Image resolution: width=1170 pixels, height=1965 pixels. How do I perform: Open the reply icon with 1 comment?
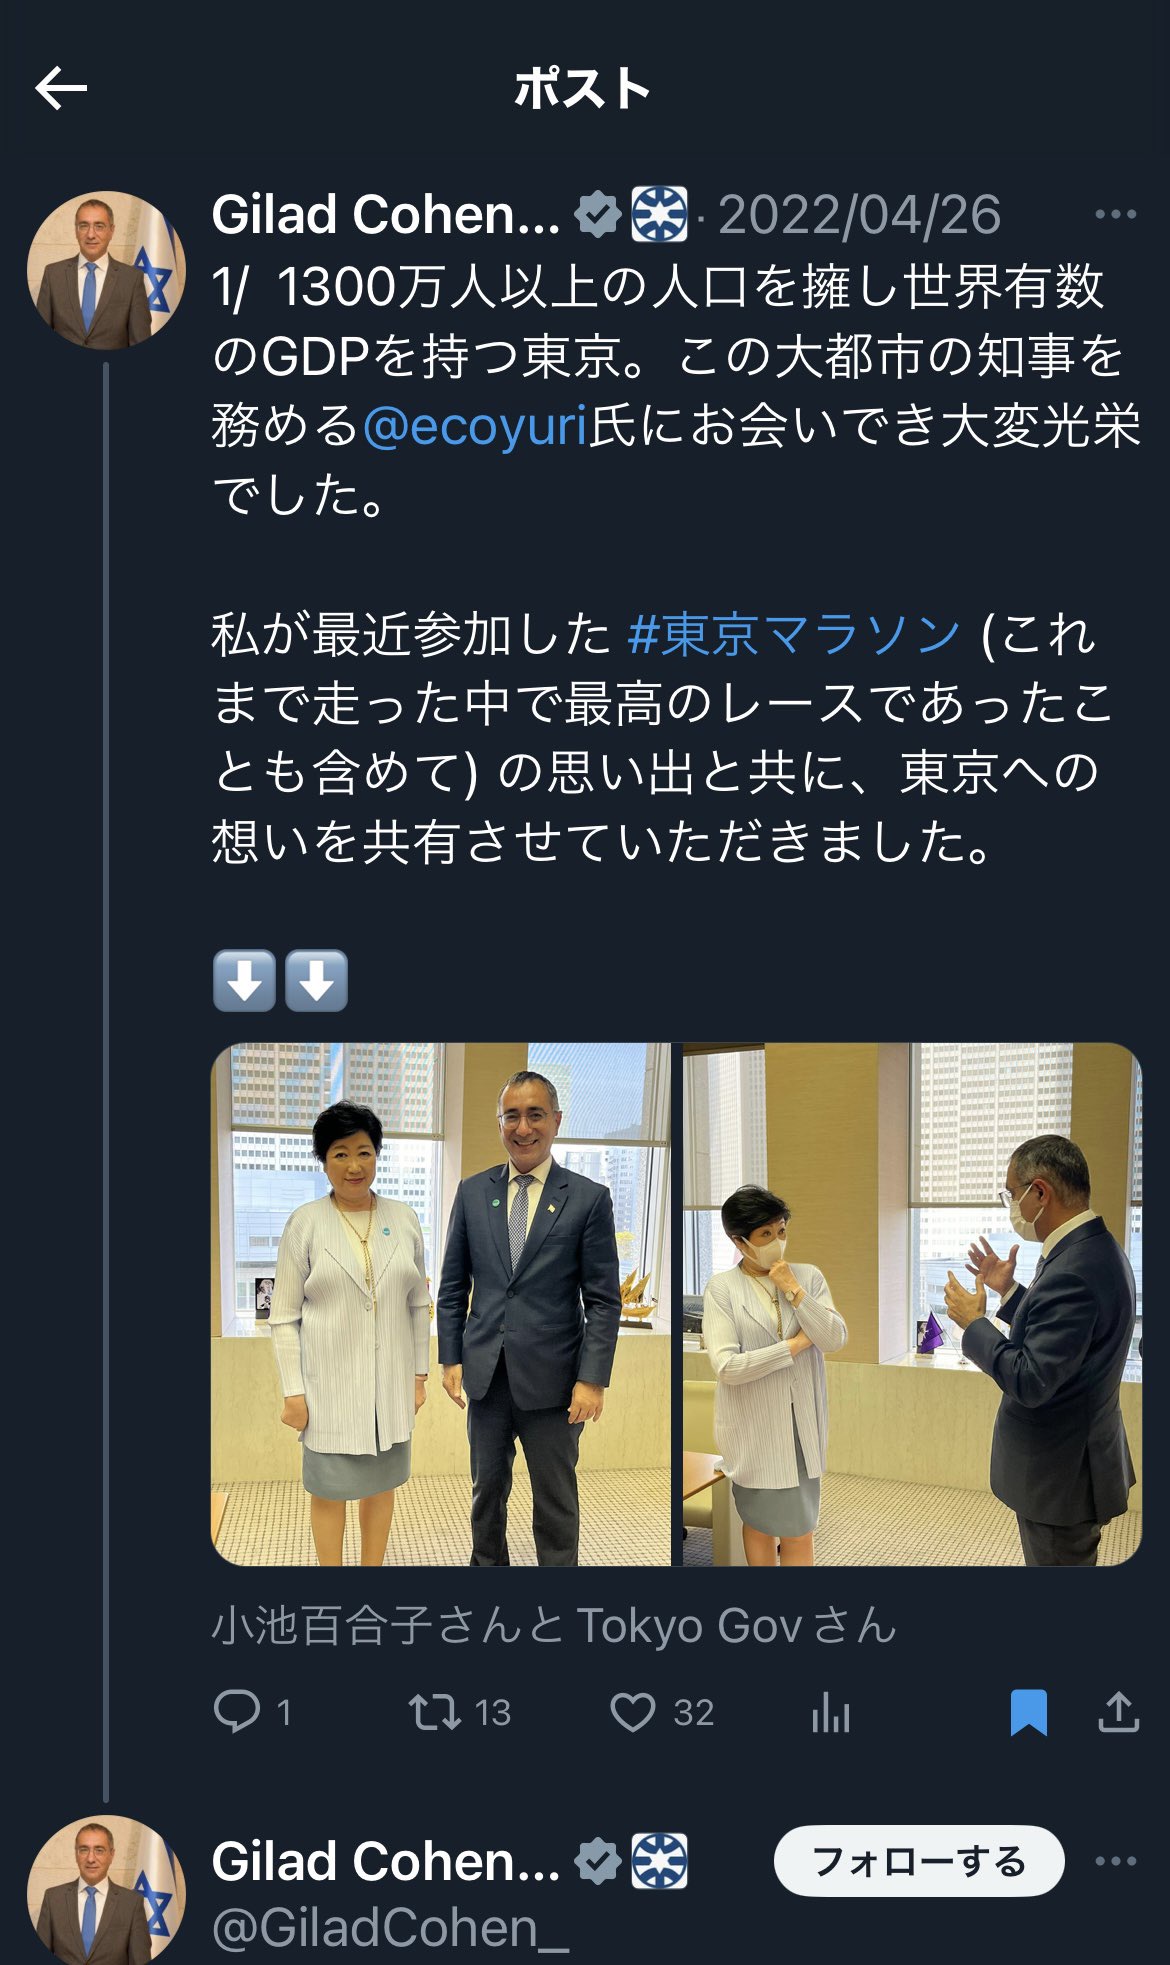[x=237, y=1711]
